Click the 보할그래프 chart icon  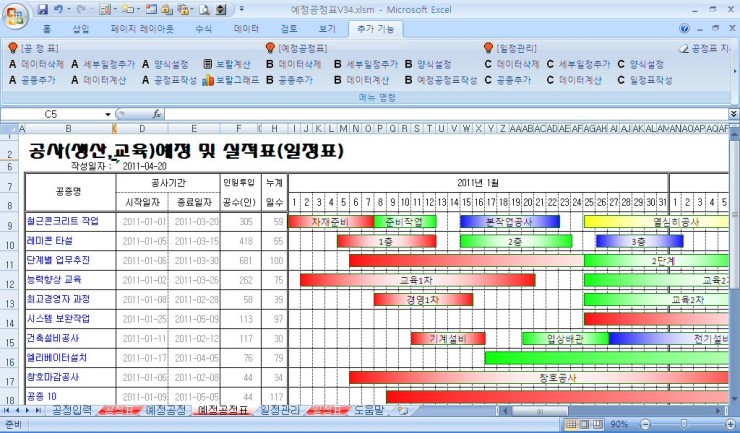point(208,81)
